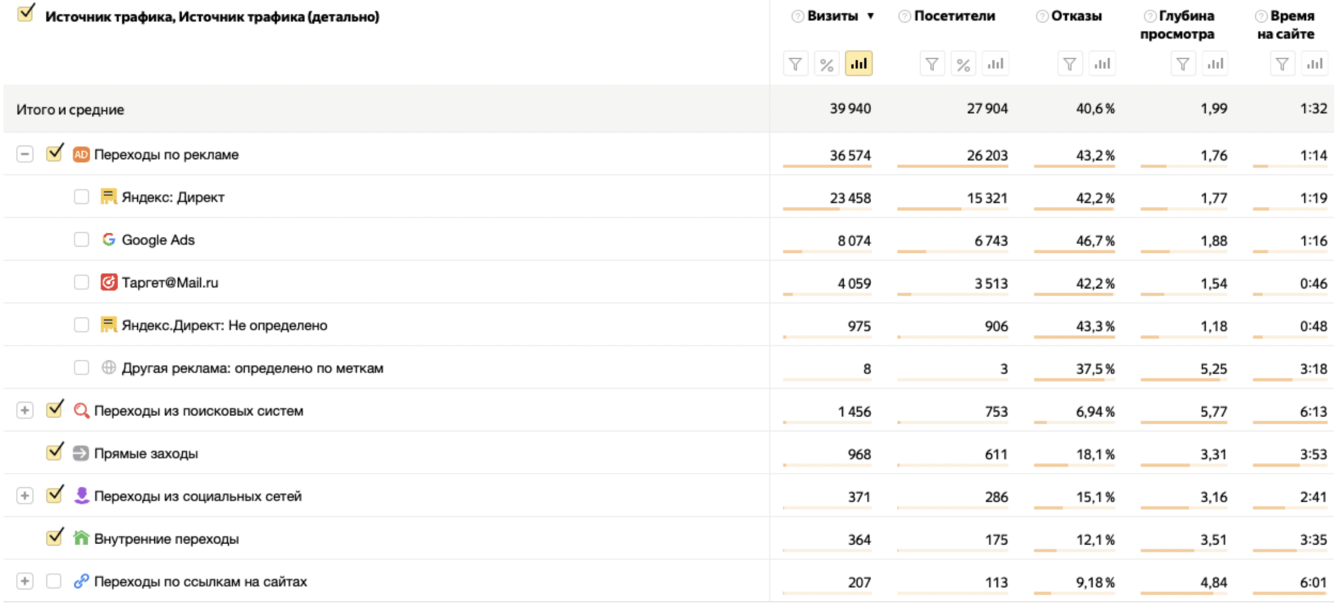Click the chart icon under Отказы column

pos(1101,64)
